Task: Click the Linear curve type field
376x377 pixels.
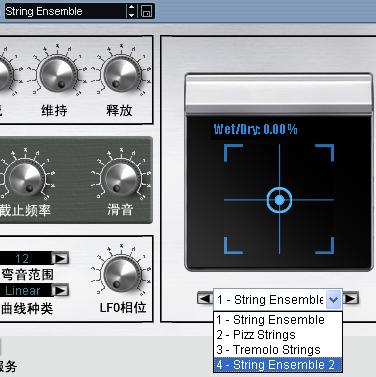Action: 25,290
